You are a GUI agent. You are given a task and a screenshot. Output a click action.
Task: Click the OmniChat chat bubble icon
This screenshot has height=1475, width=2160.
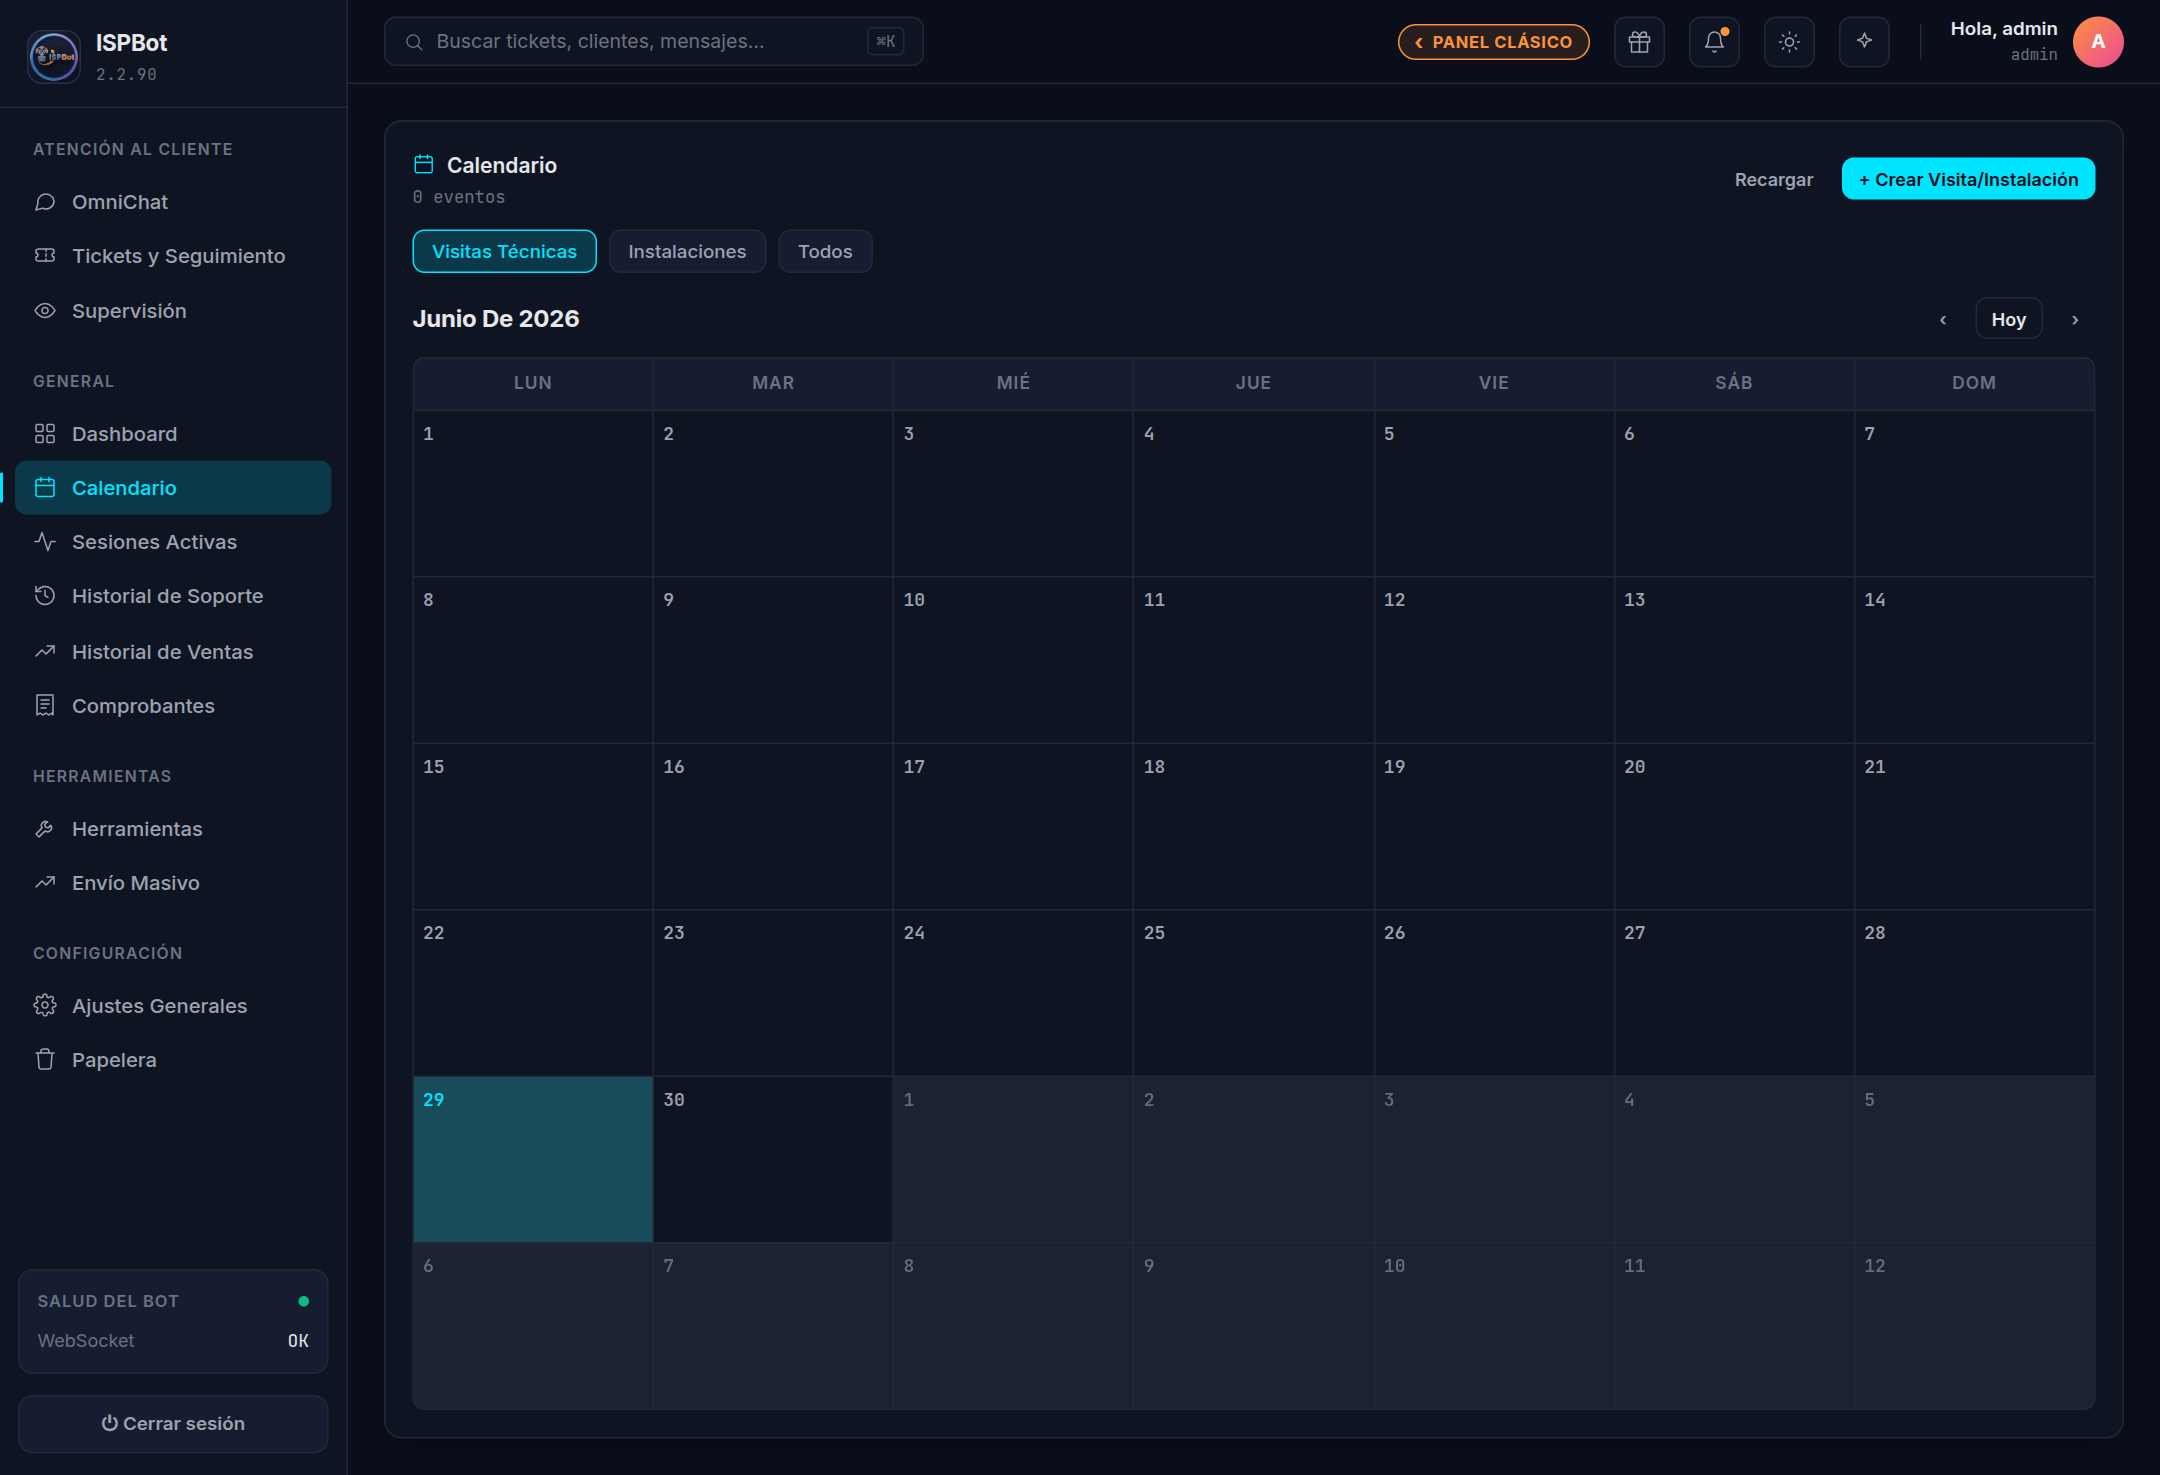pyautogui.click(x=45, y=202)
